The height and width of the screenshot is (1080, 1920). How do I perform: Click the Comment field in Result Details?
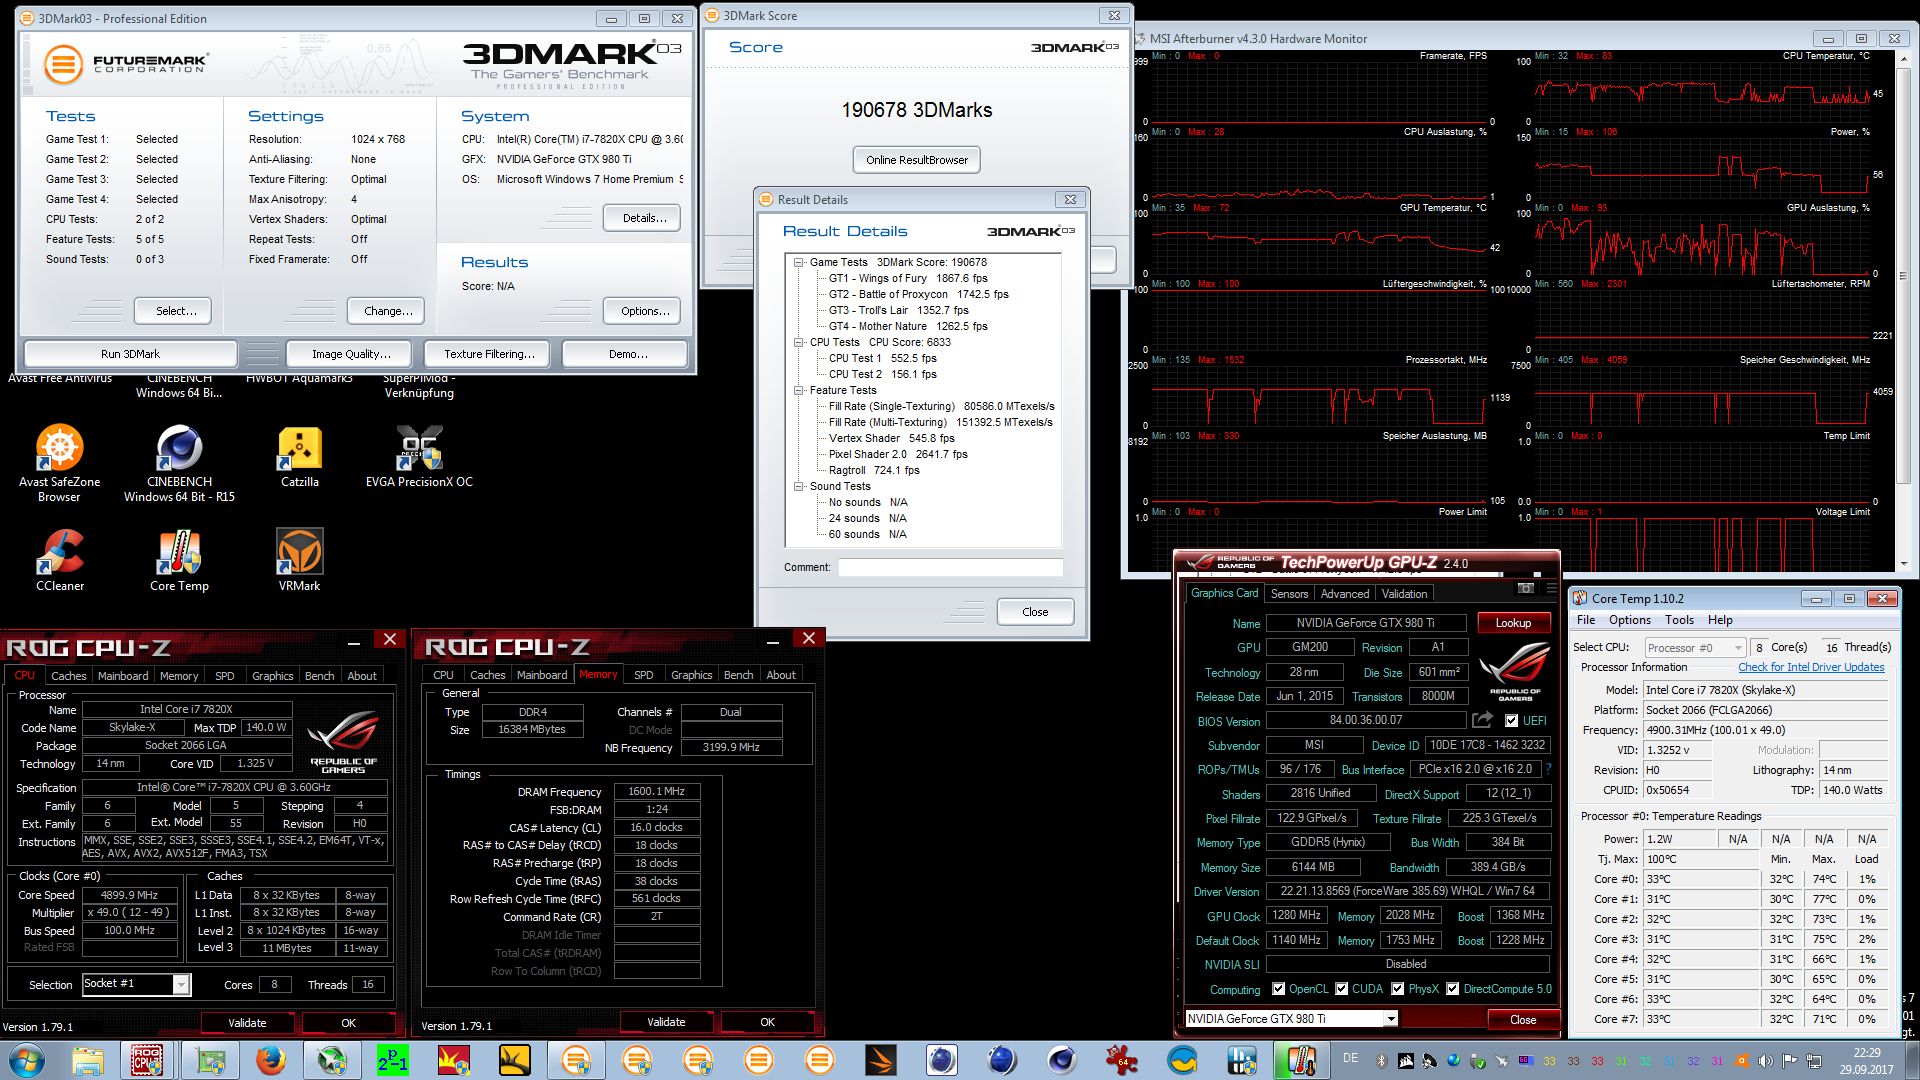click(x=950, y=568)
